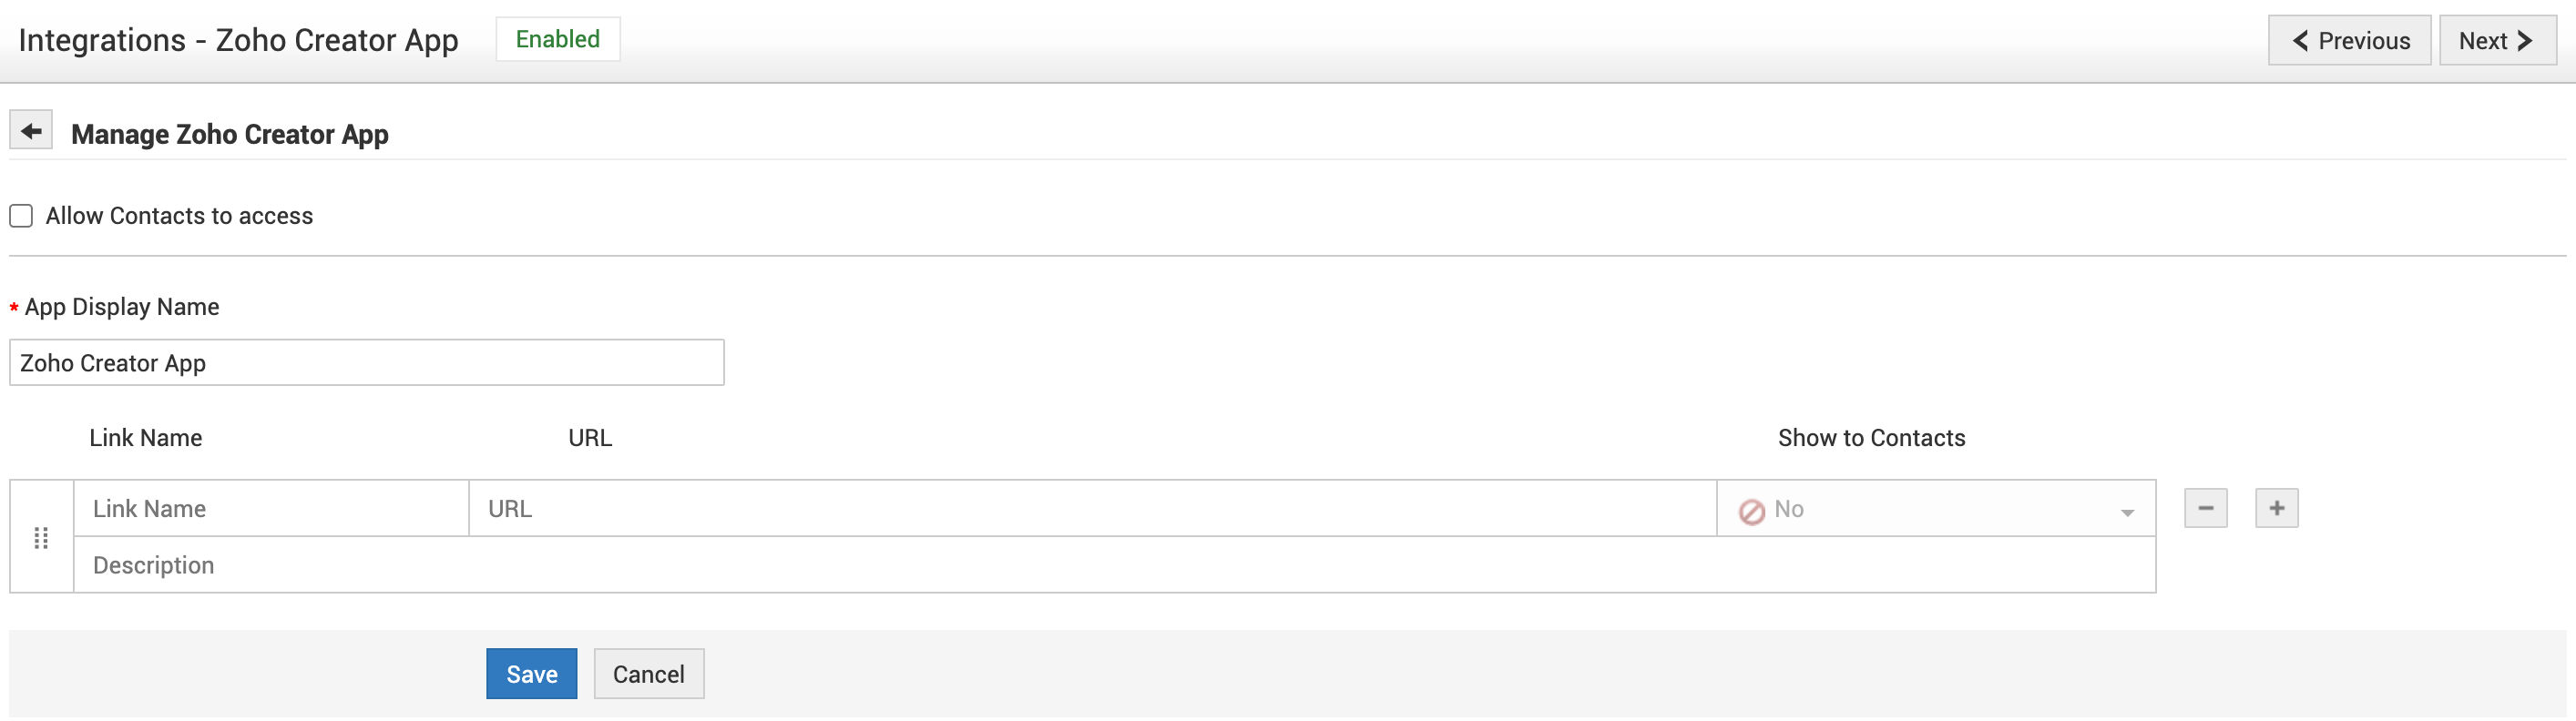Click the drag handle on the link row
The width and height of the screenshot is (2576, 721).
(41, 538)
